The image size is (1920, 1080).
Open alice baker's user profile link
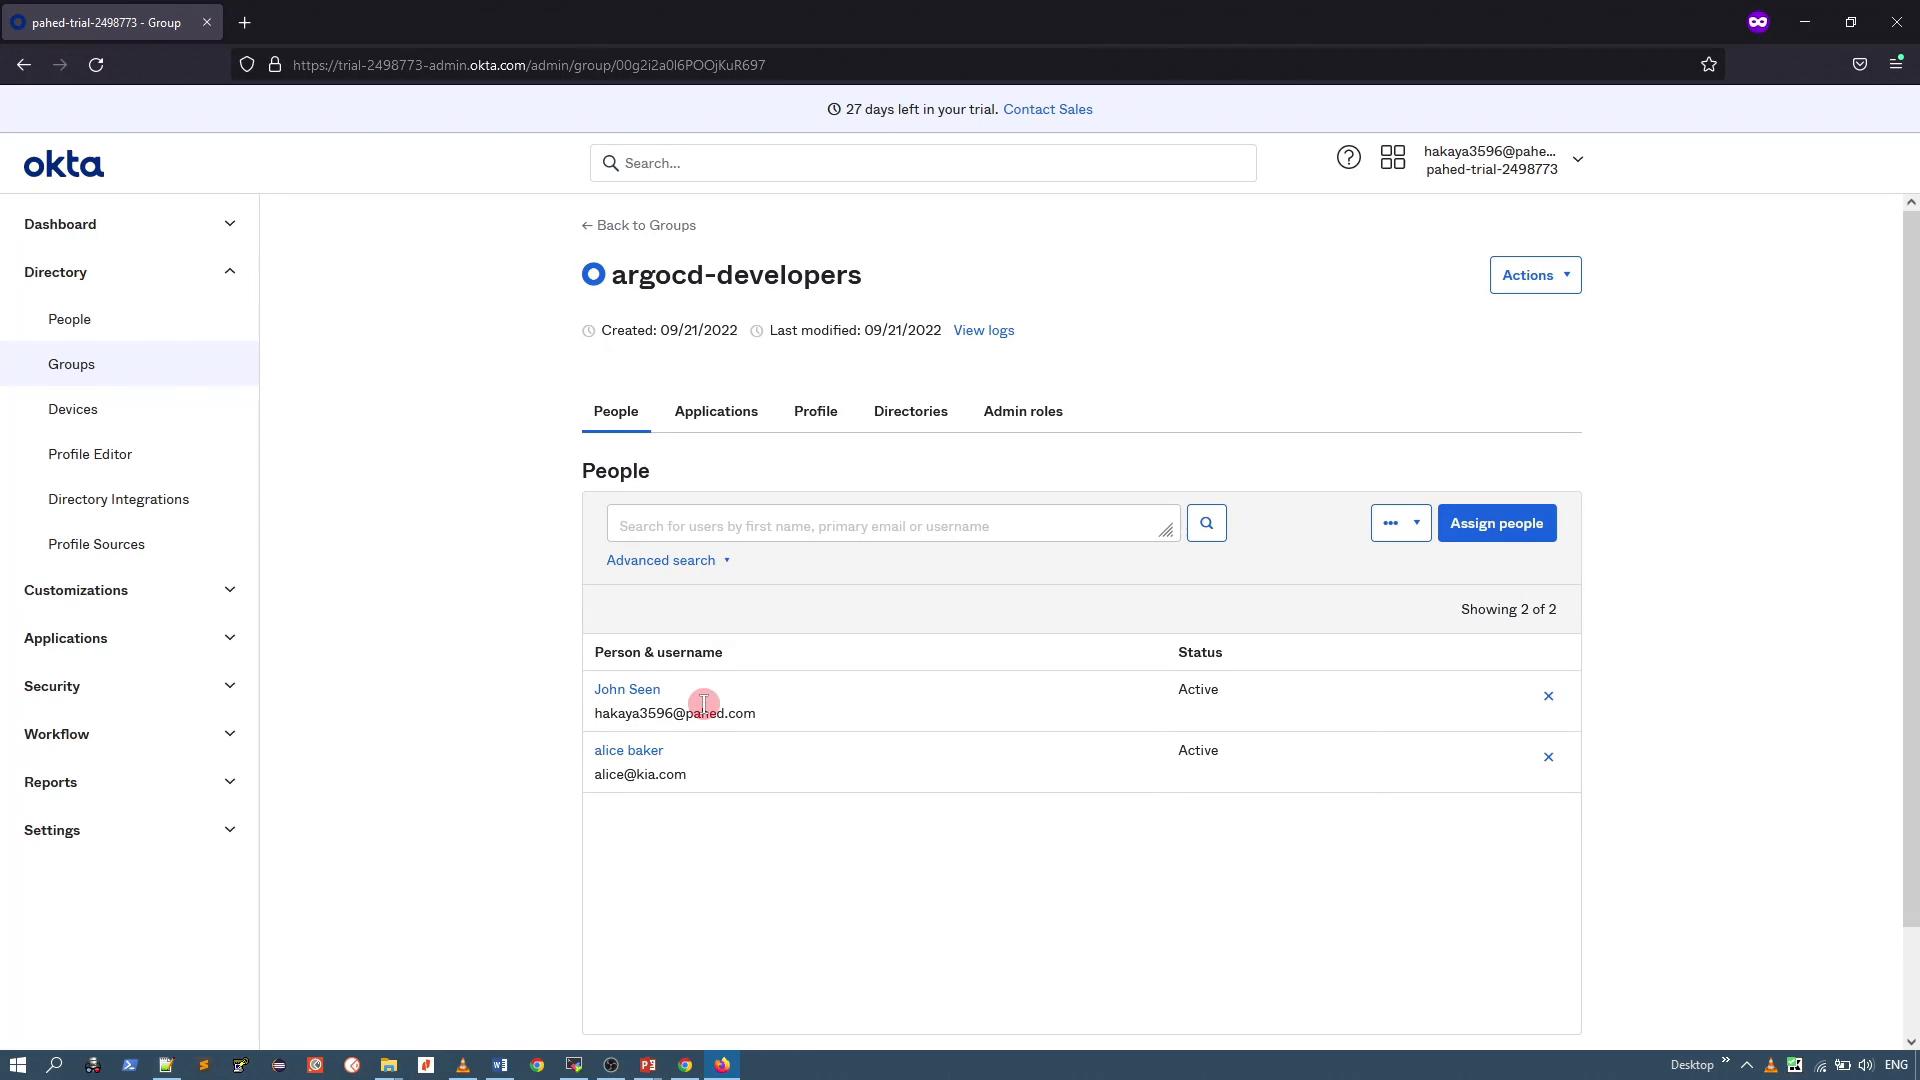coord(629,750)
